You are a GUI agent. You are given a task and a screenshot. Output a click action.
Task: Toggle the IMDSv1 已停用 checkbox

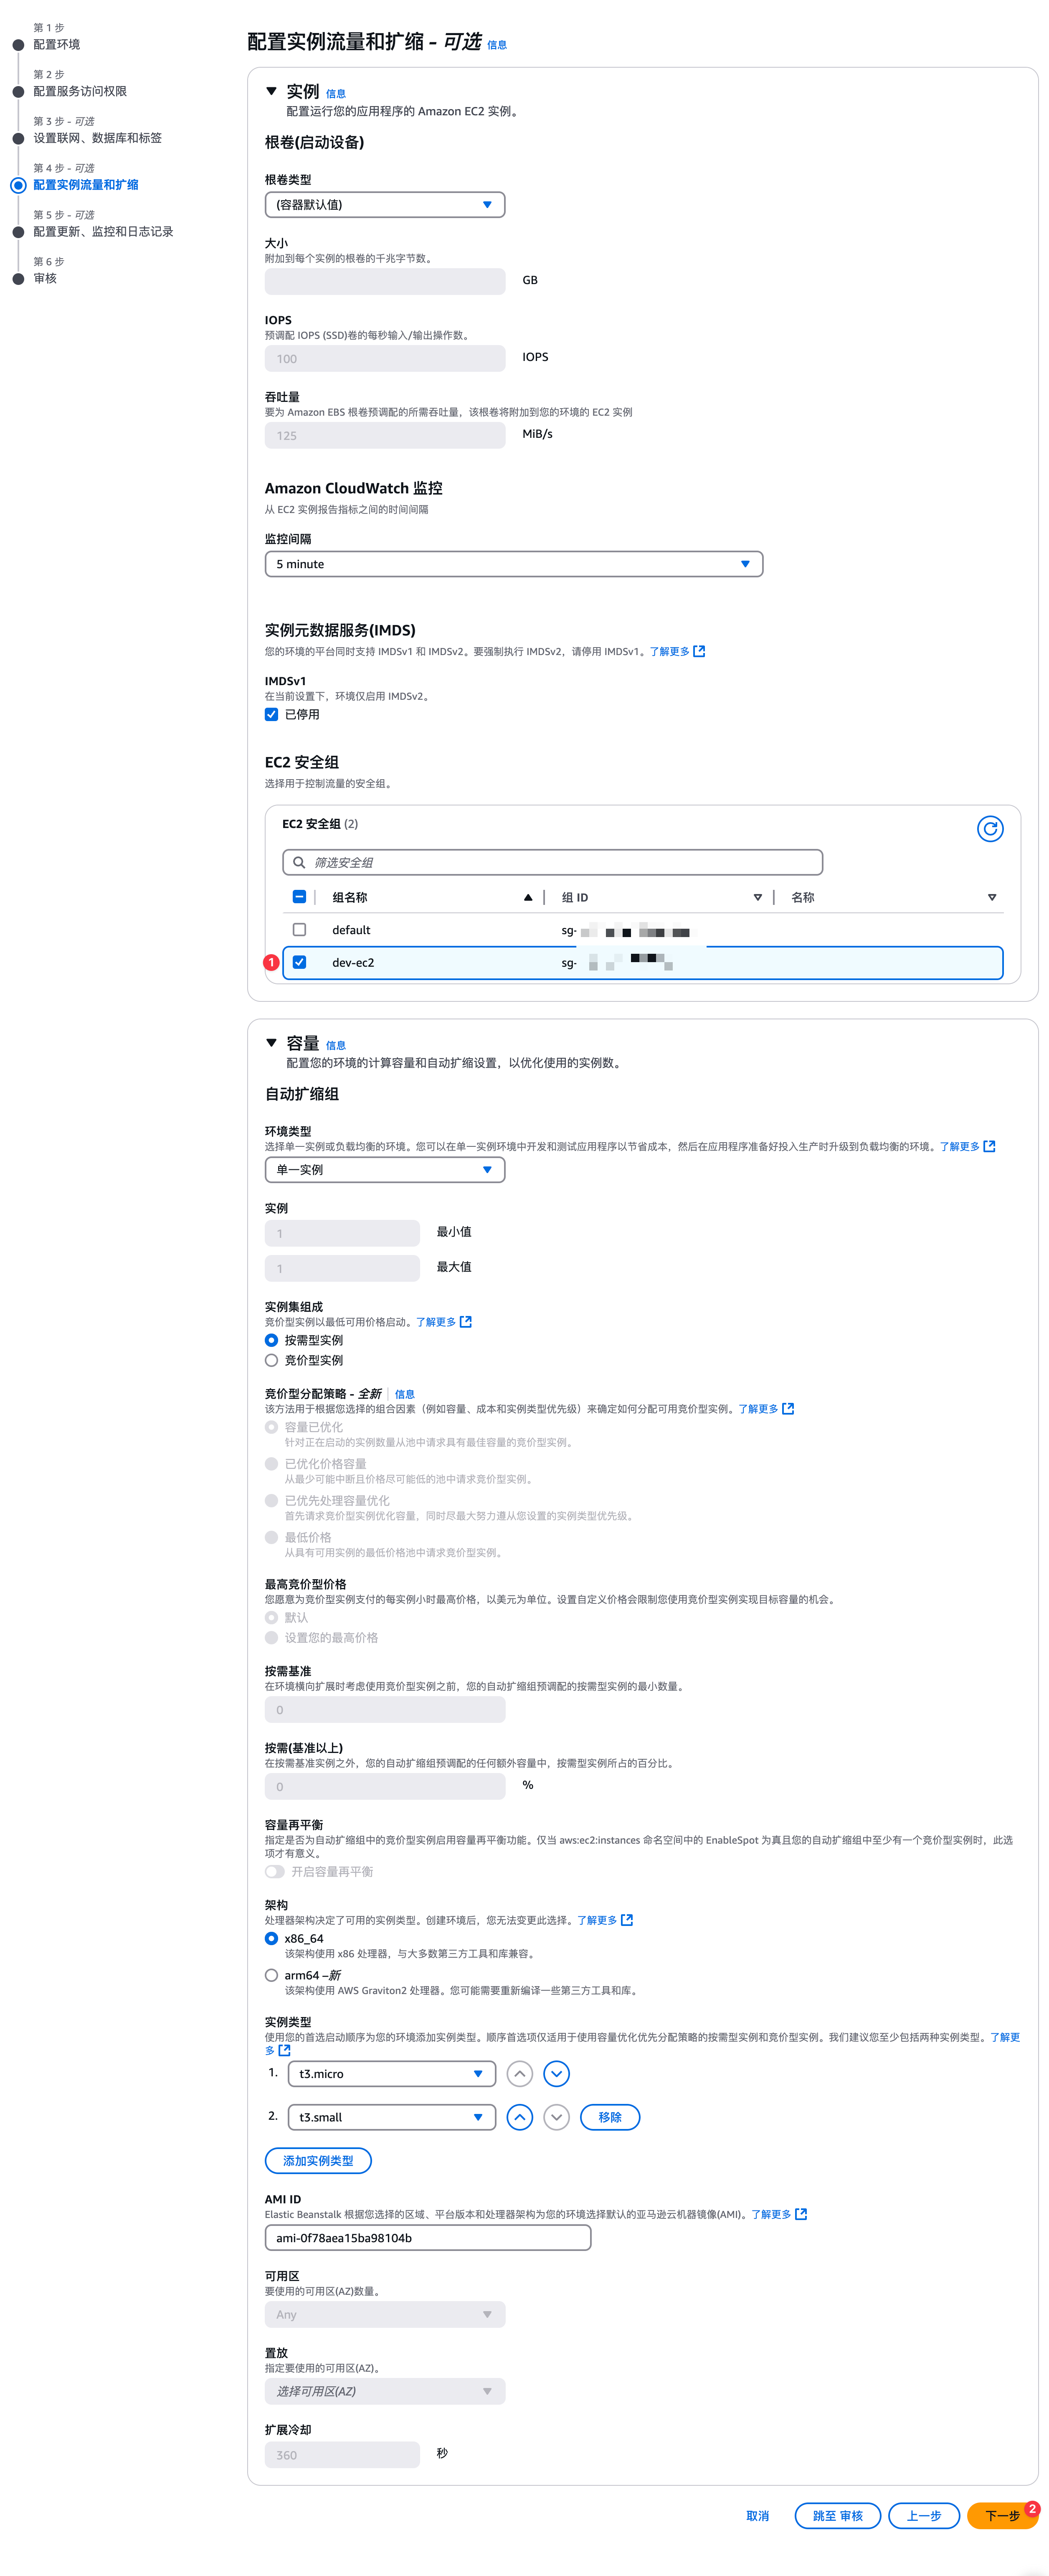pos(271,714)
